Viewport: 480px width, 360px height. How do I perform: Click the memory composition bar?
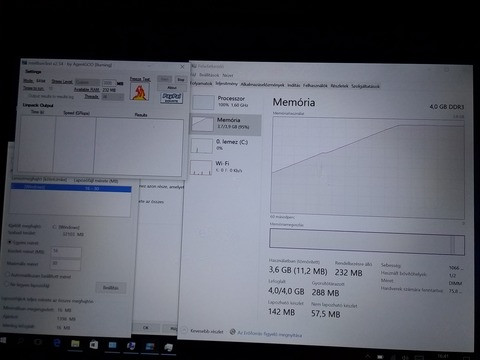click(x=367, y=242)
